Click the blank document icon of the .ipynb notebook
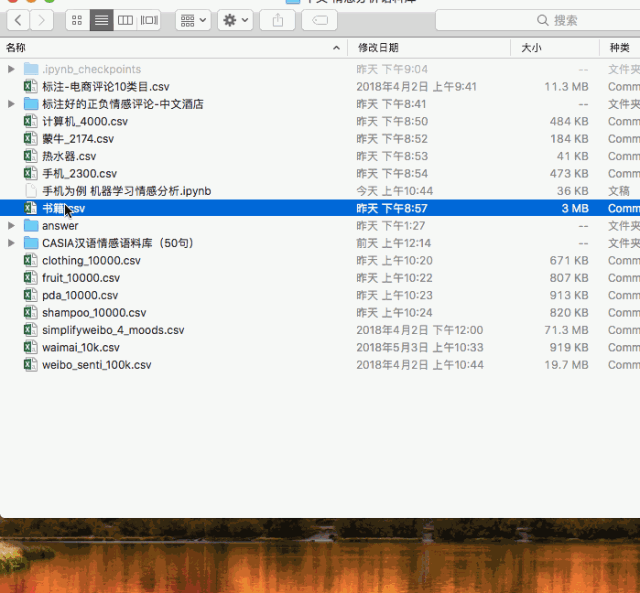 [x=31, y=191]
